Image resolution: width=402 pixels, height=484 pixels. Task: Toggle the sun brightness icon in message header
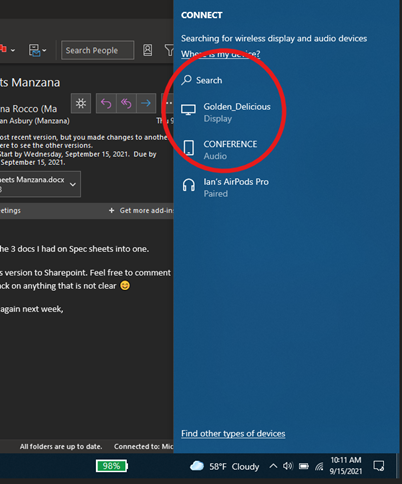click(81, 104)
